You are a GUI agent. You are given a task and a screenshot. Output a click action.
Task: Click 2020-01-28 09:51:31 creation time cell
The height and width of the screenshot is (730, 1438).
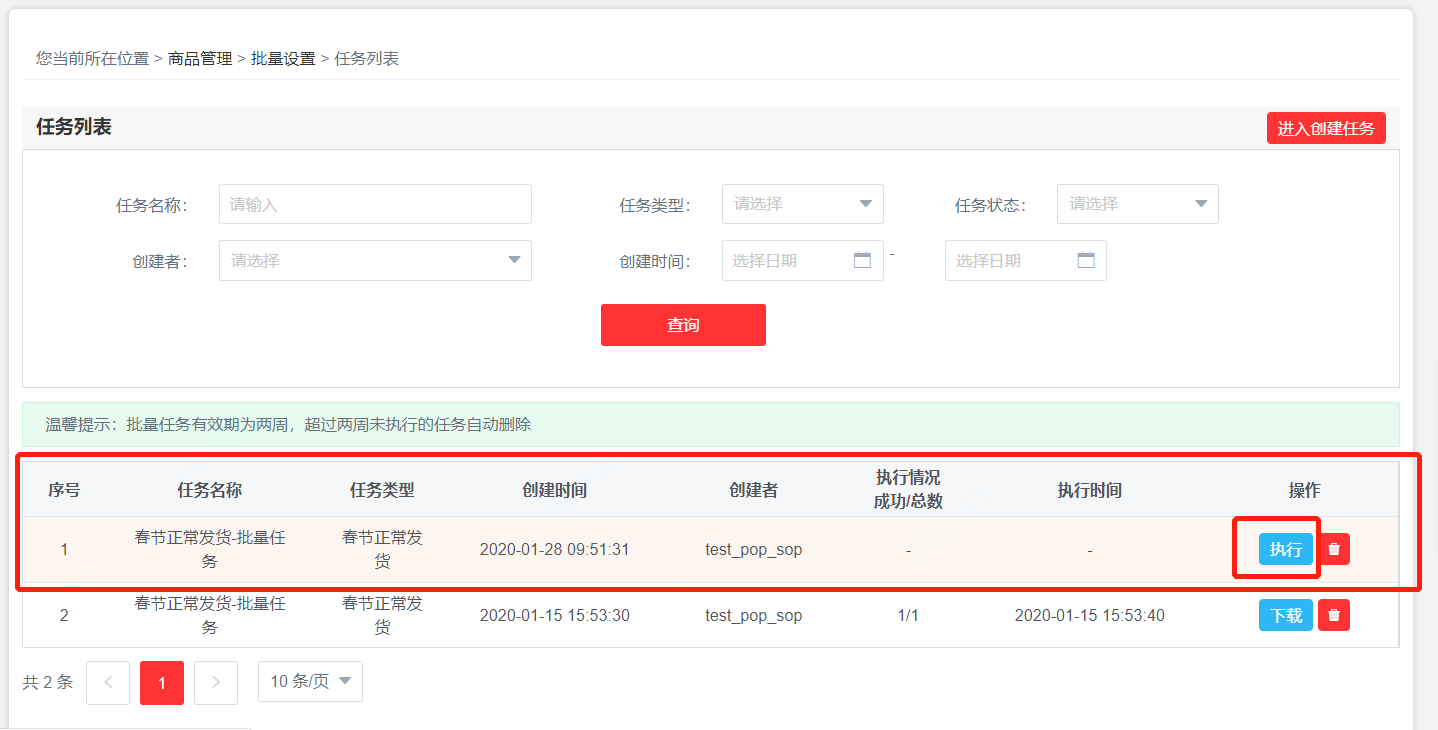pos(555,549)
